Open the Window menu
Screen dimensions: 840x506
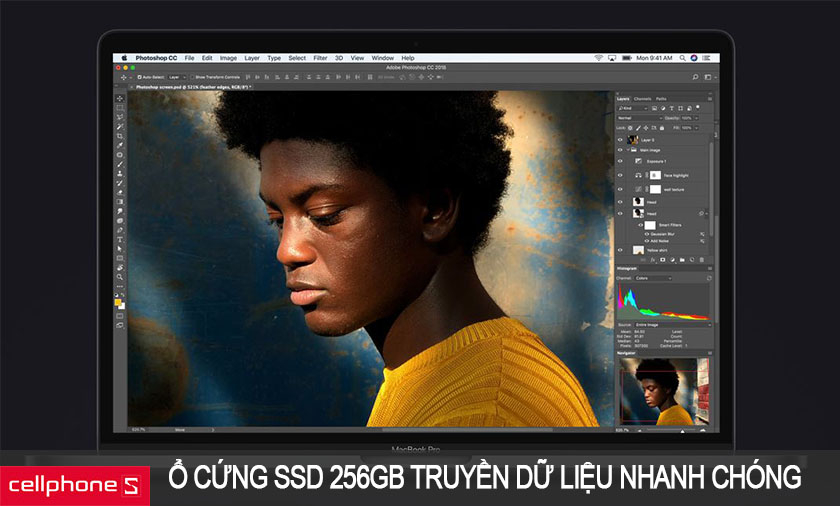tap(382, 58)
